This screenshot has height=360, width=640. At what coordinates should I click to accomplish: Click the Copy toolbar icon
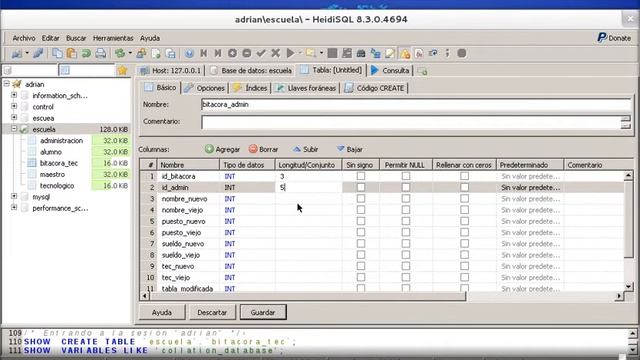coord(57,53)
